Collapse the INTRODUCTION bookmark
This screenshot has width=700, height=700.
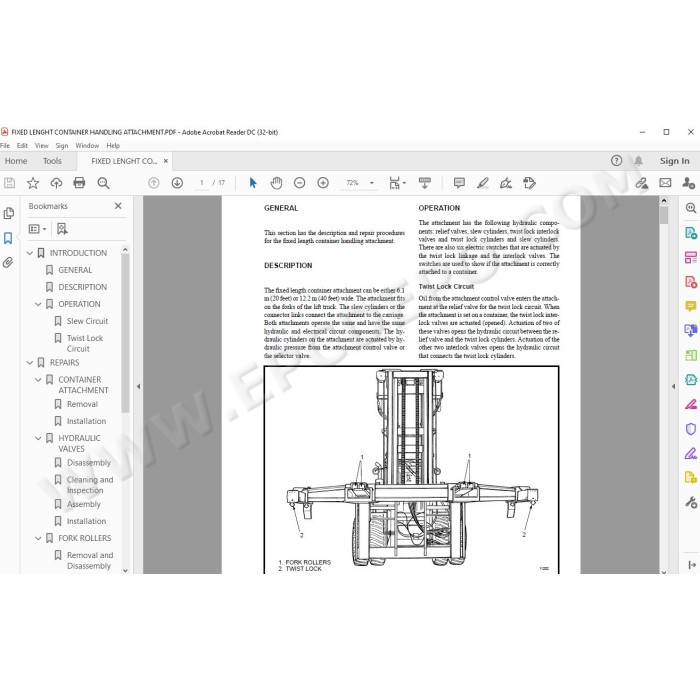point(30,253)
